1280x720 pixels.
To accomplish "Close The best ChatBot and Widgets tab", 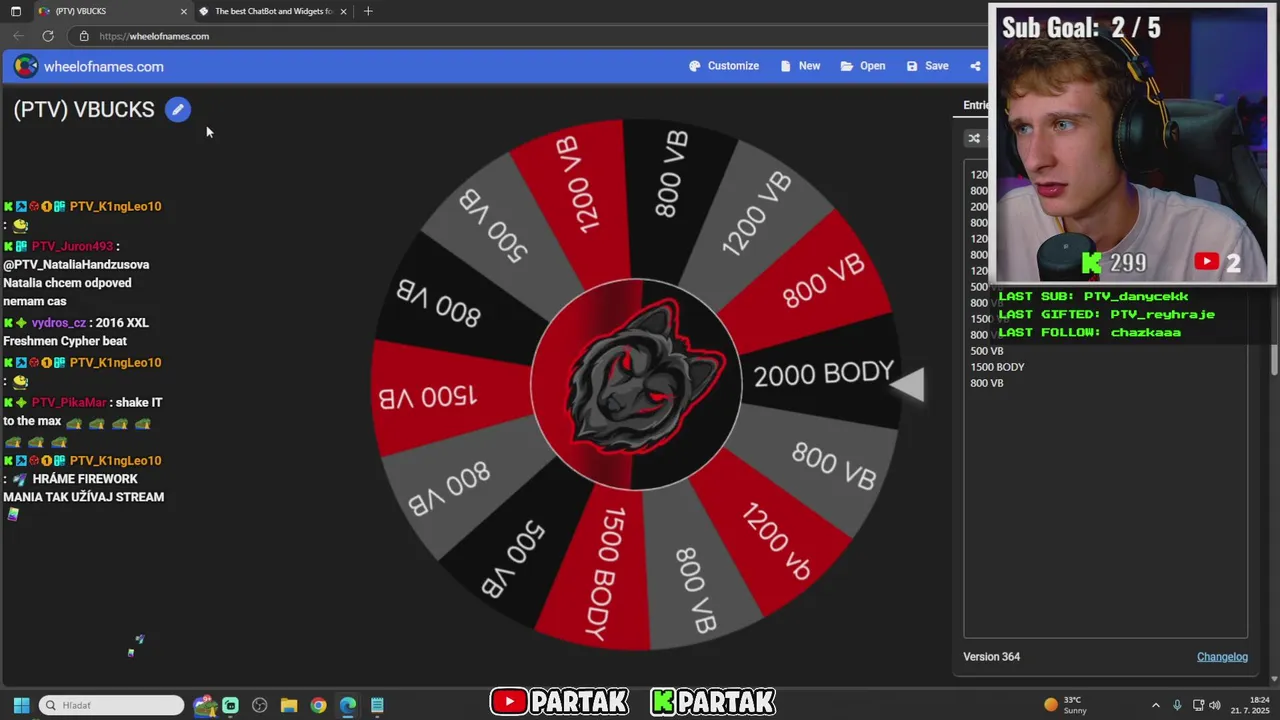I will click(344, 11).
